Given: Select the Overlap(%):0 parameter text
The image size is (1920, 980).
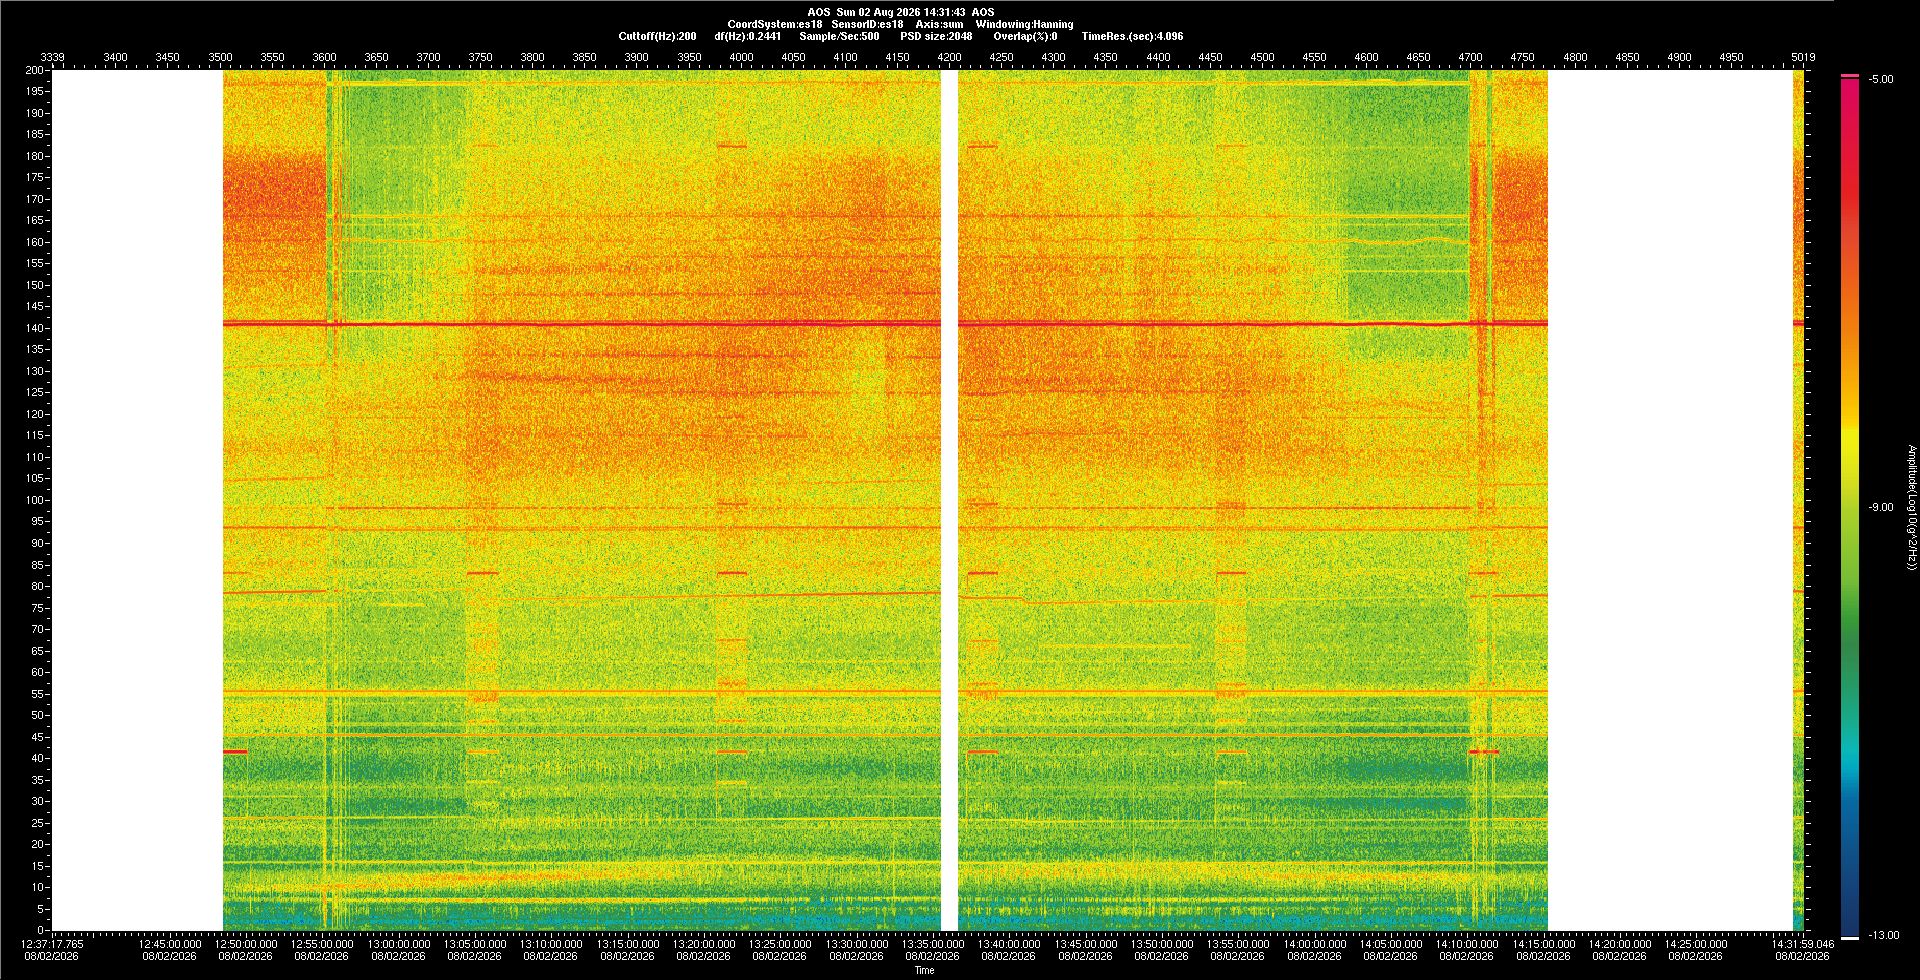Looking at the screenshot, I should point(1025,36).
